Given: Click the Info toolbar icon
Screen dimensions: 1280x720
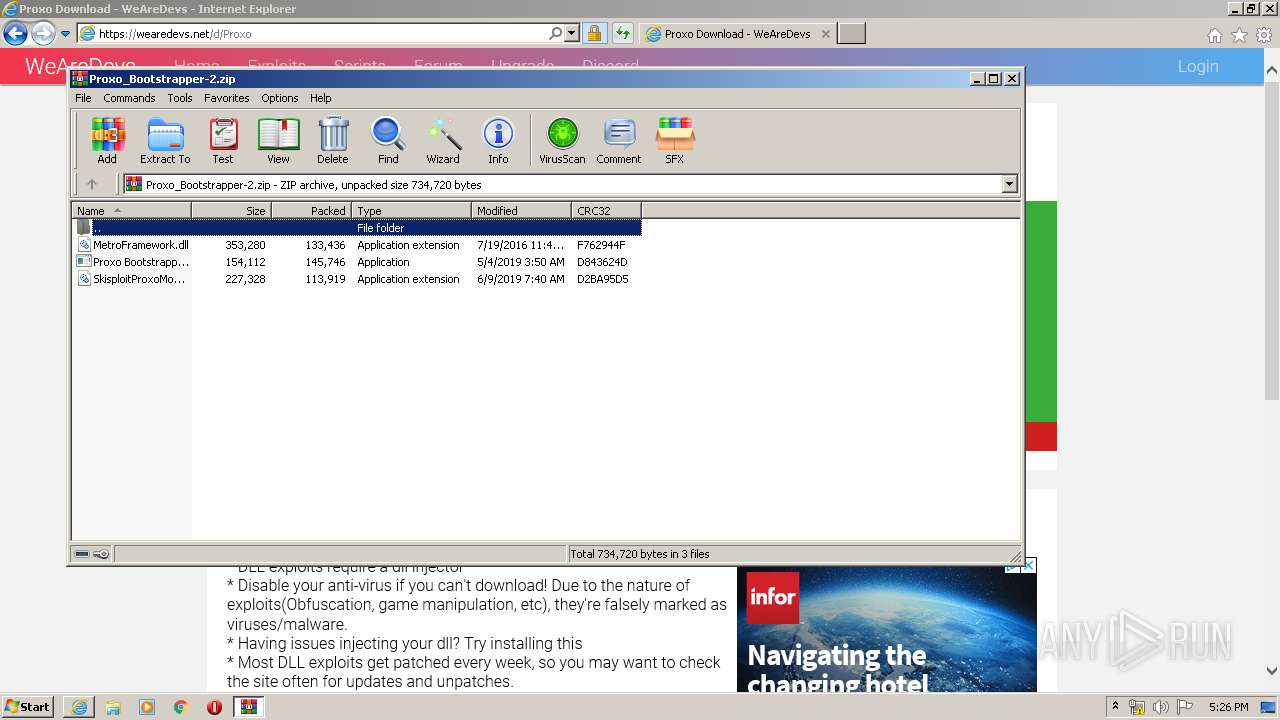Looking at the screenshot, I should click(x=498, y=140).
